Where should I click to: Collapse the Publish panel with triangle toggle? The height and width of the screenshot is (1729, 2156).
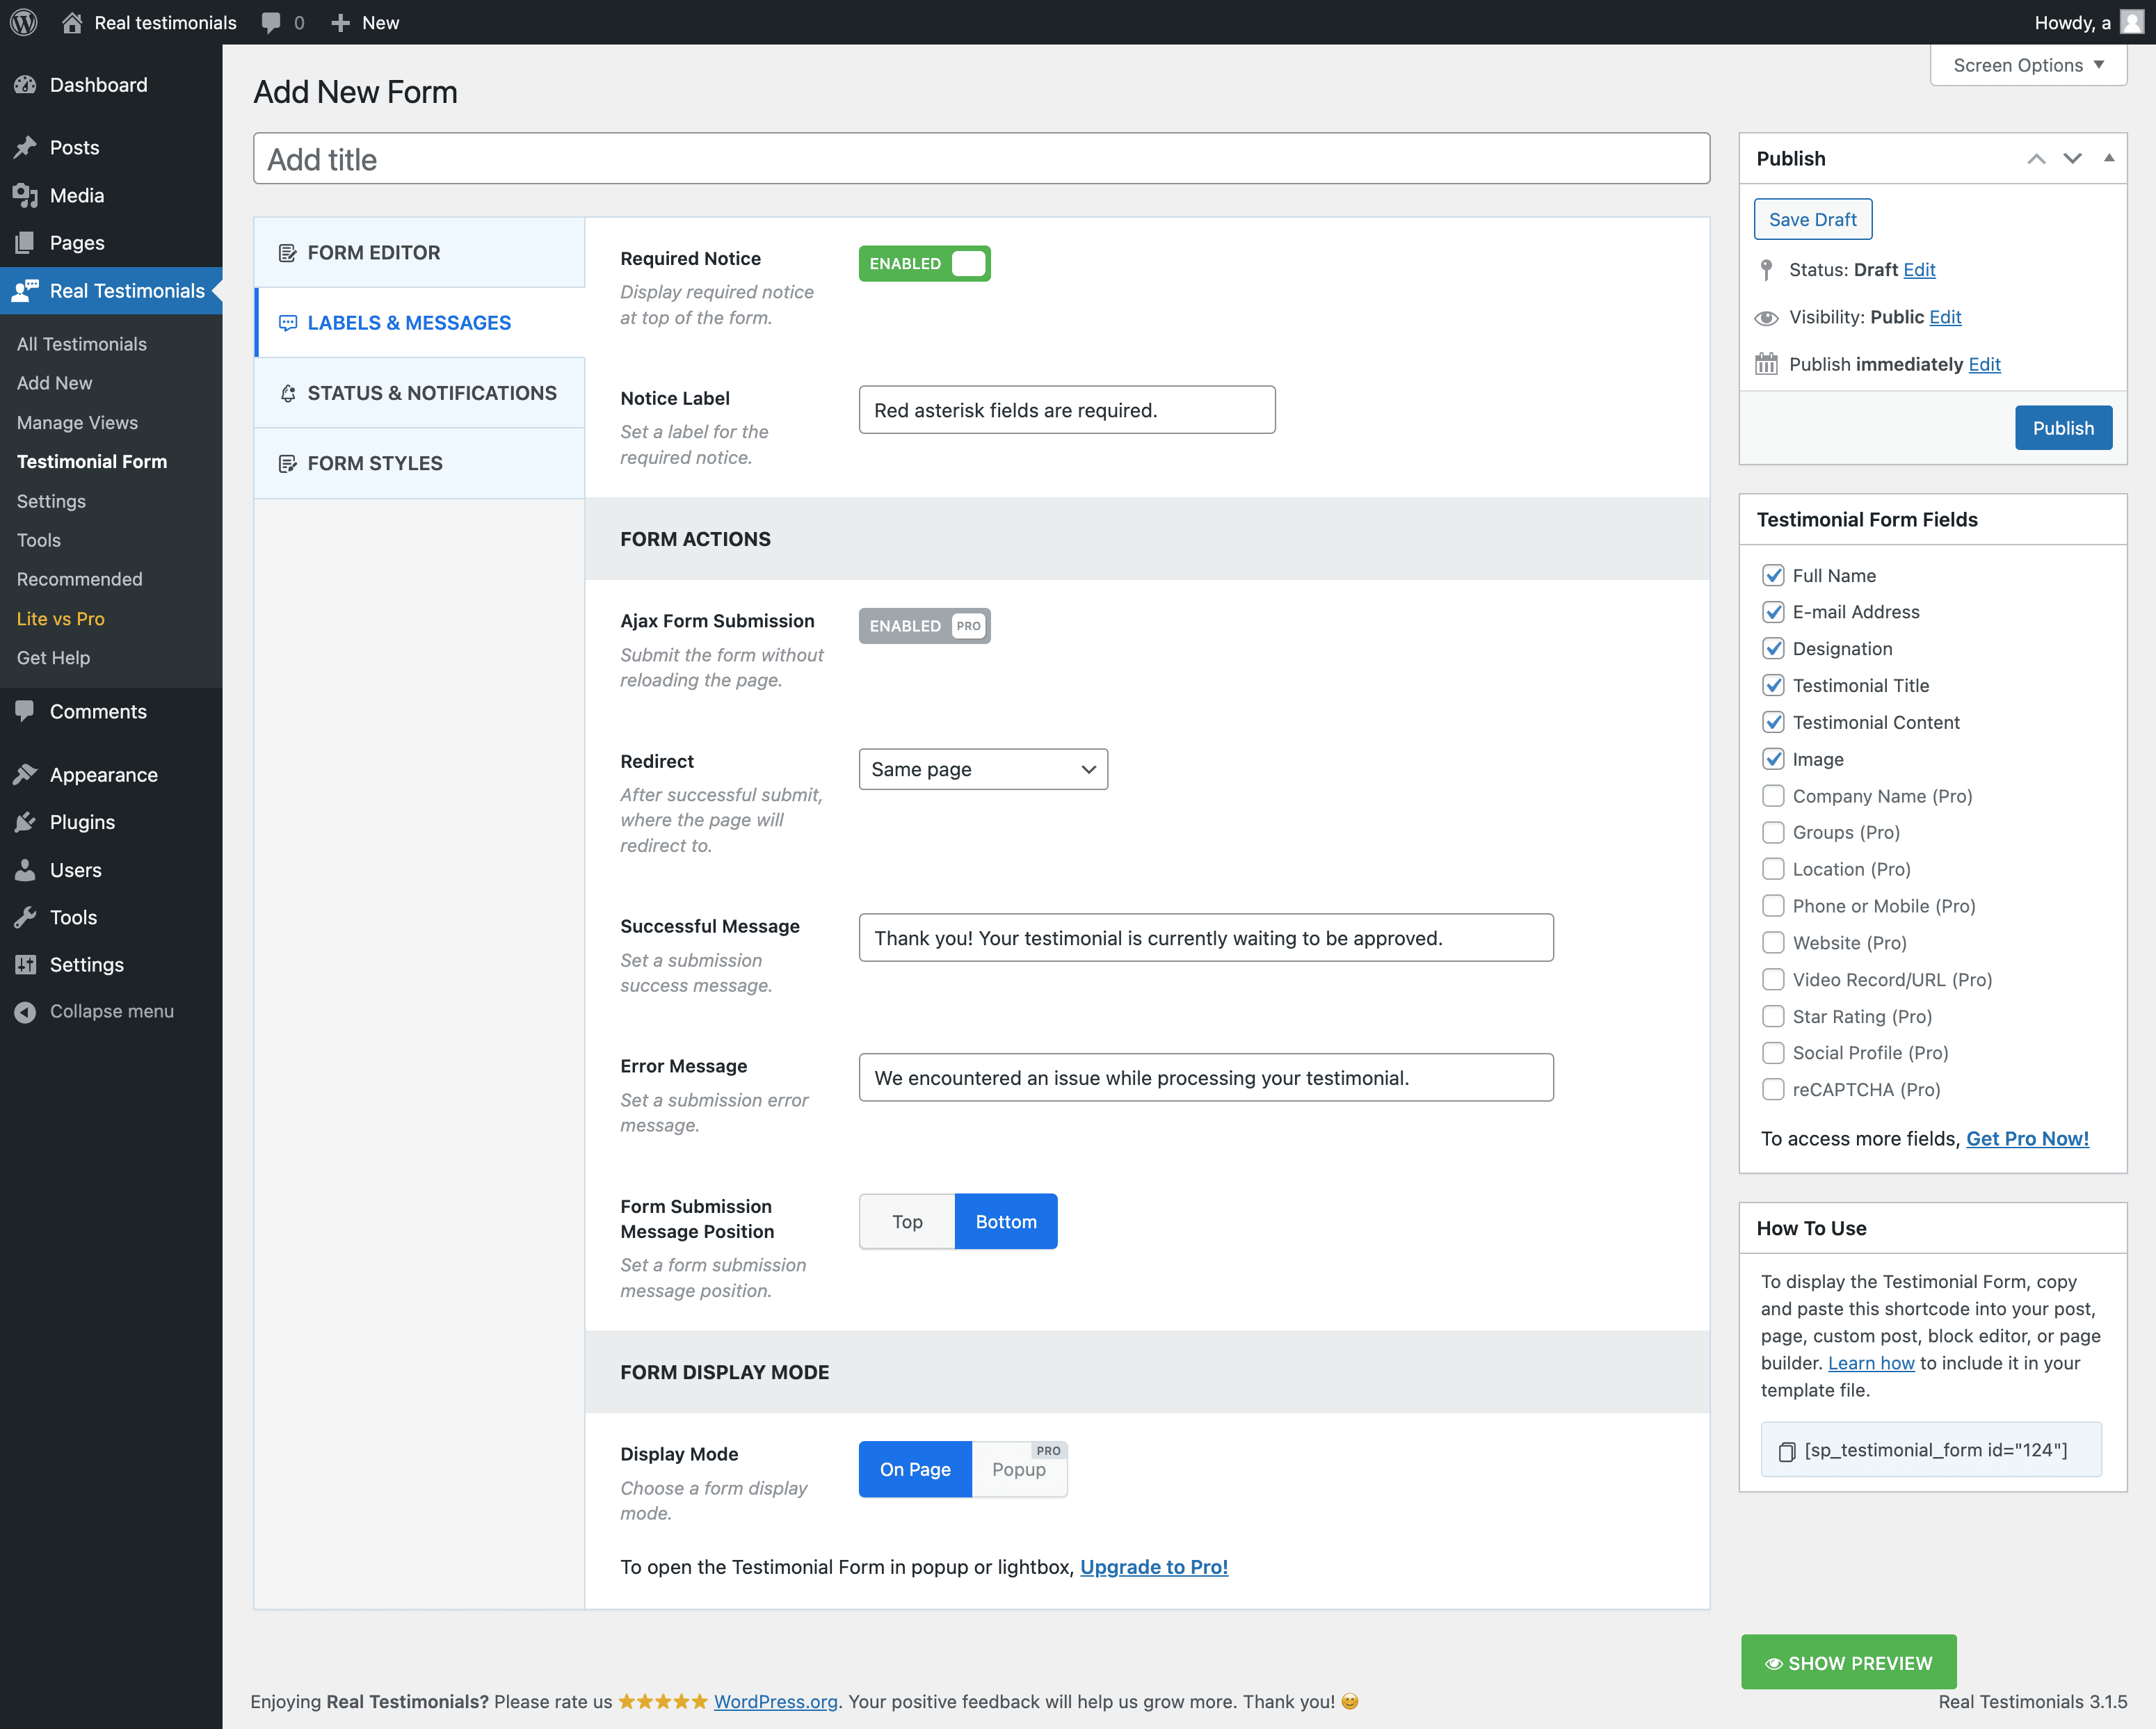pos(2108,158)
